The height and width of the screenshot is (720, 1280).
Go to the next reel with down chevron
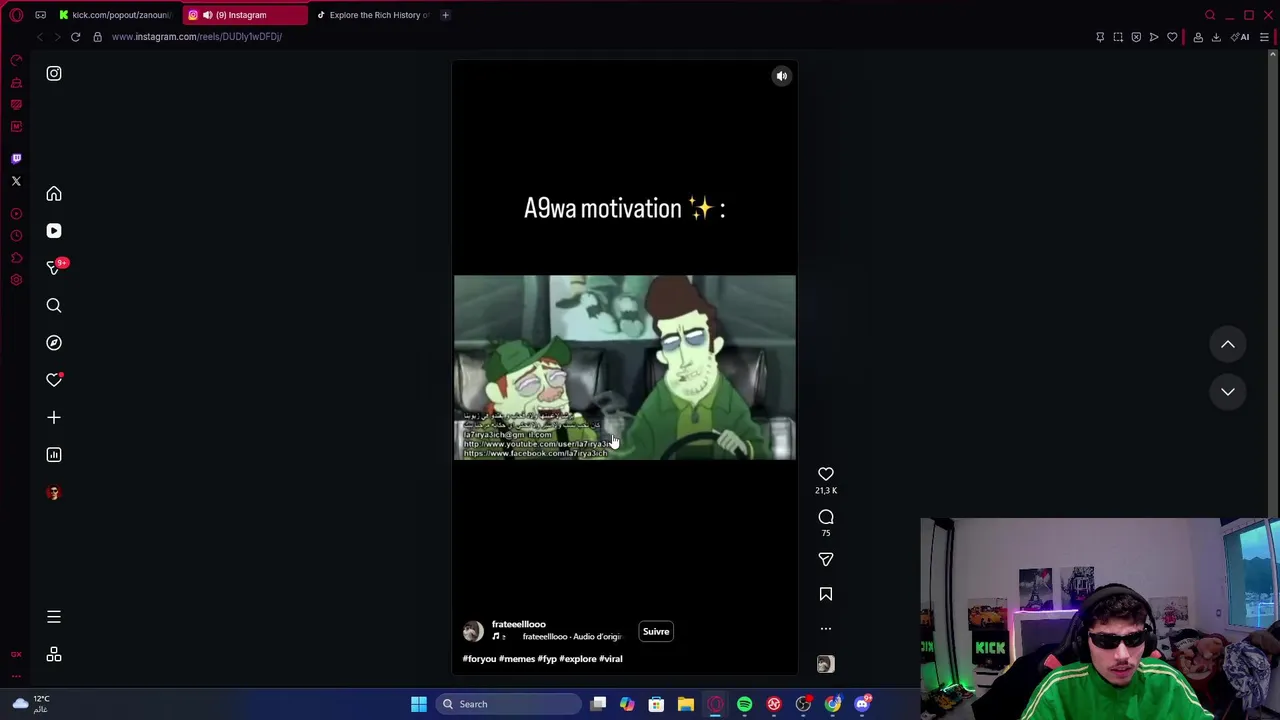[x=1228, y=392]
